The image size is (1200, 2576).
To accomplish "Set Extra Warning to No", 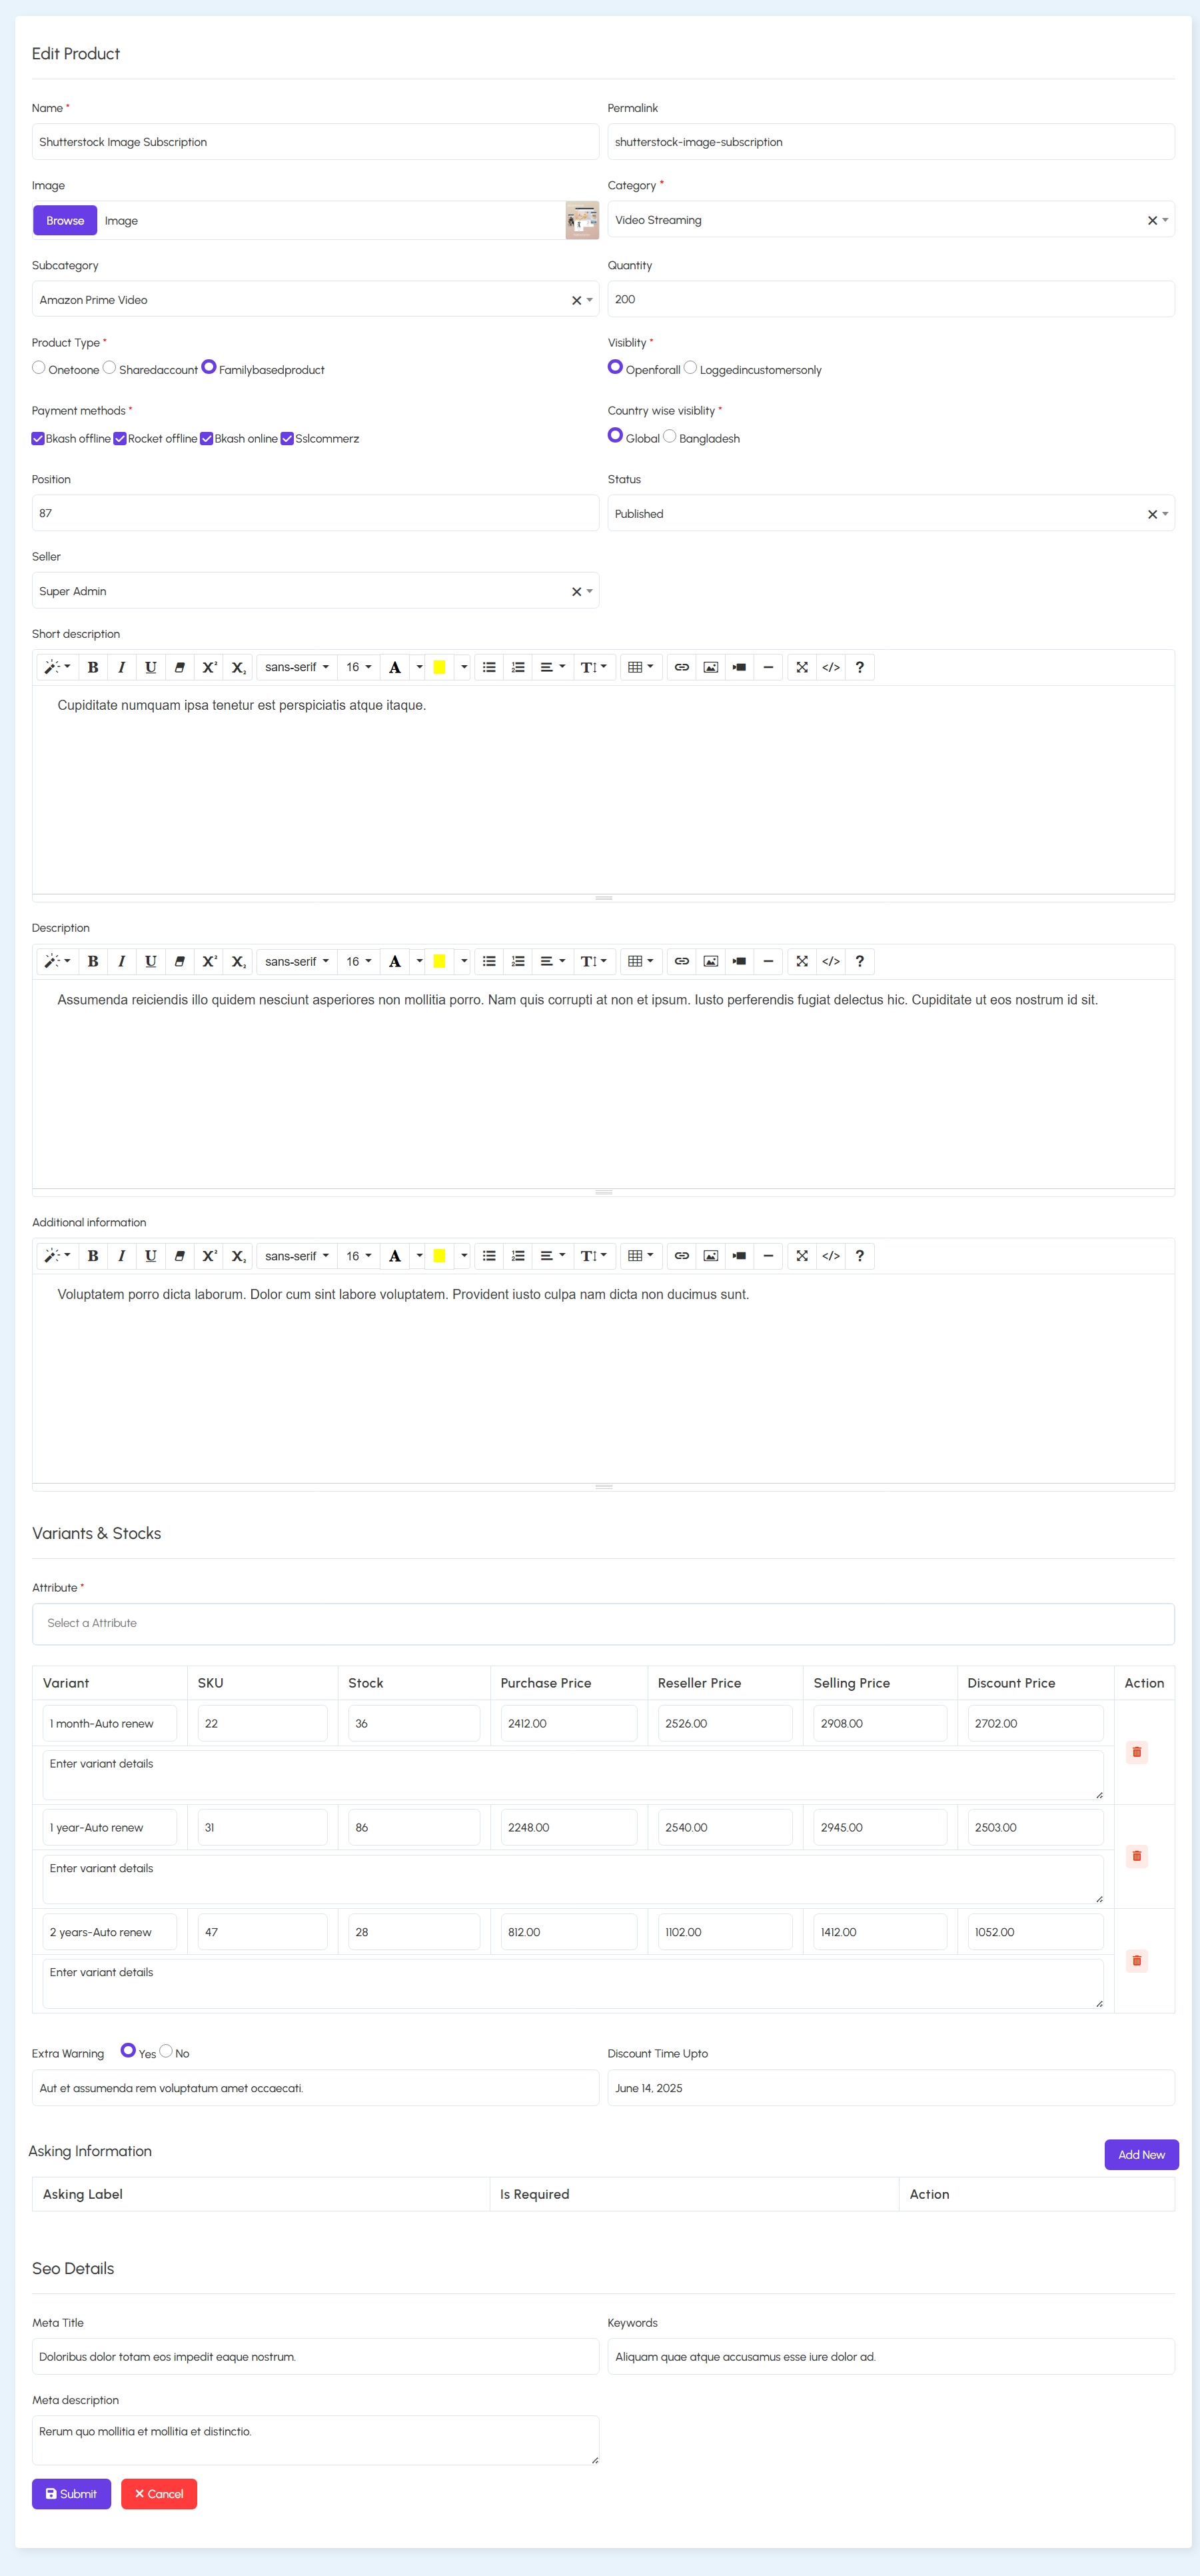I will tap(166, 2051).
